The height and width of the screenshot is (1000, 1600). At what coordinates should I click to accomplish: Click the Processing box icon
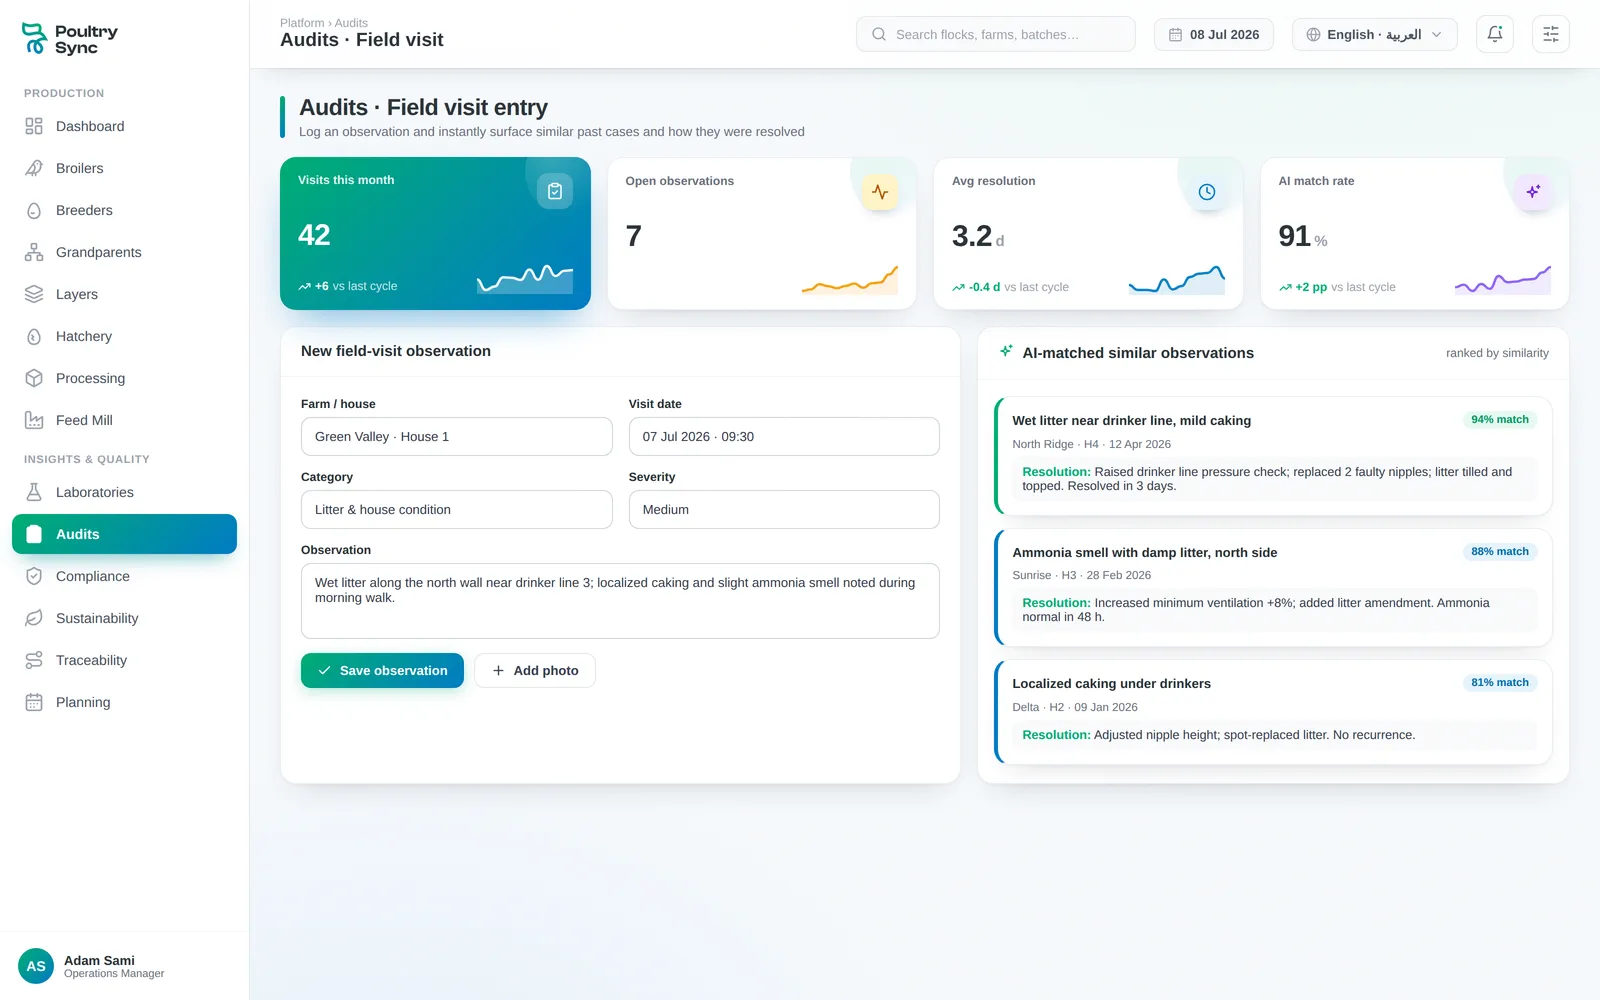tap(34, 378)
